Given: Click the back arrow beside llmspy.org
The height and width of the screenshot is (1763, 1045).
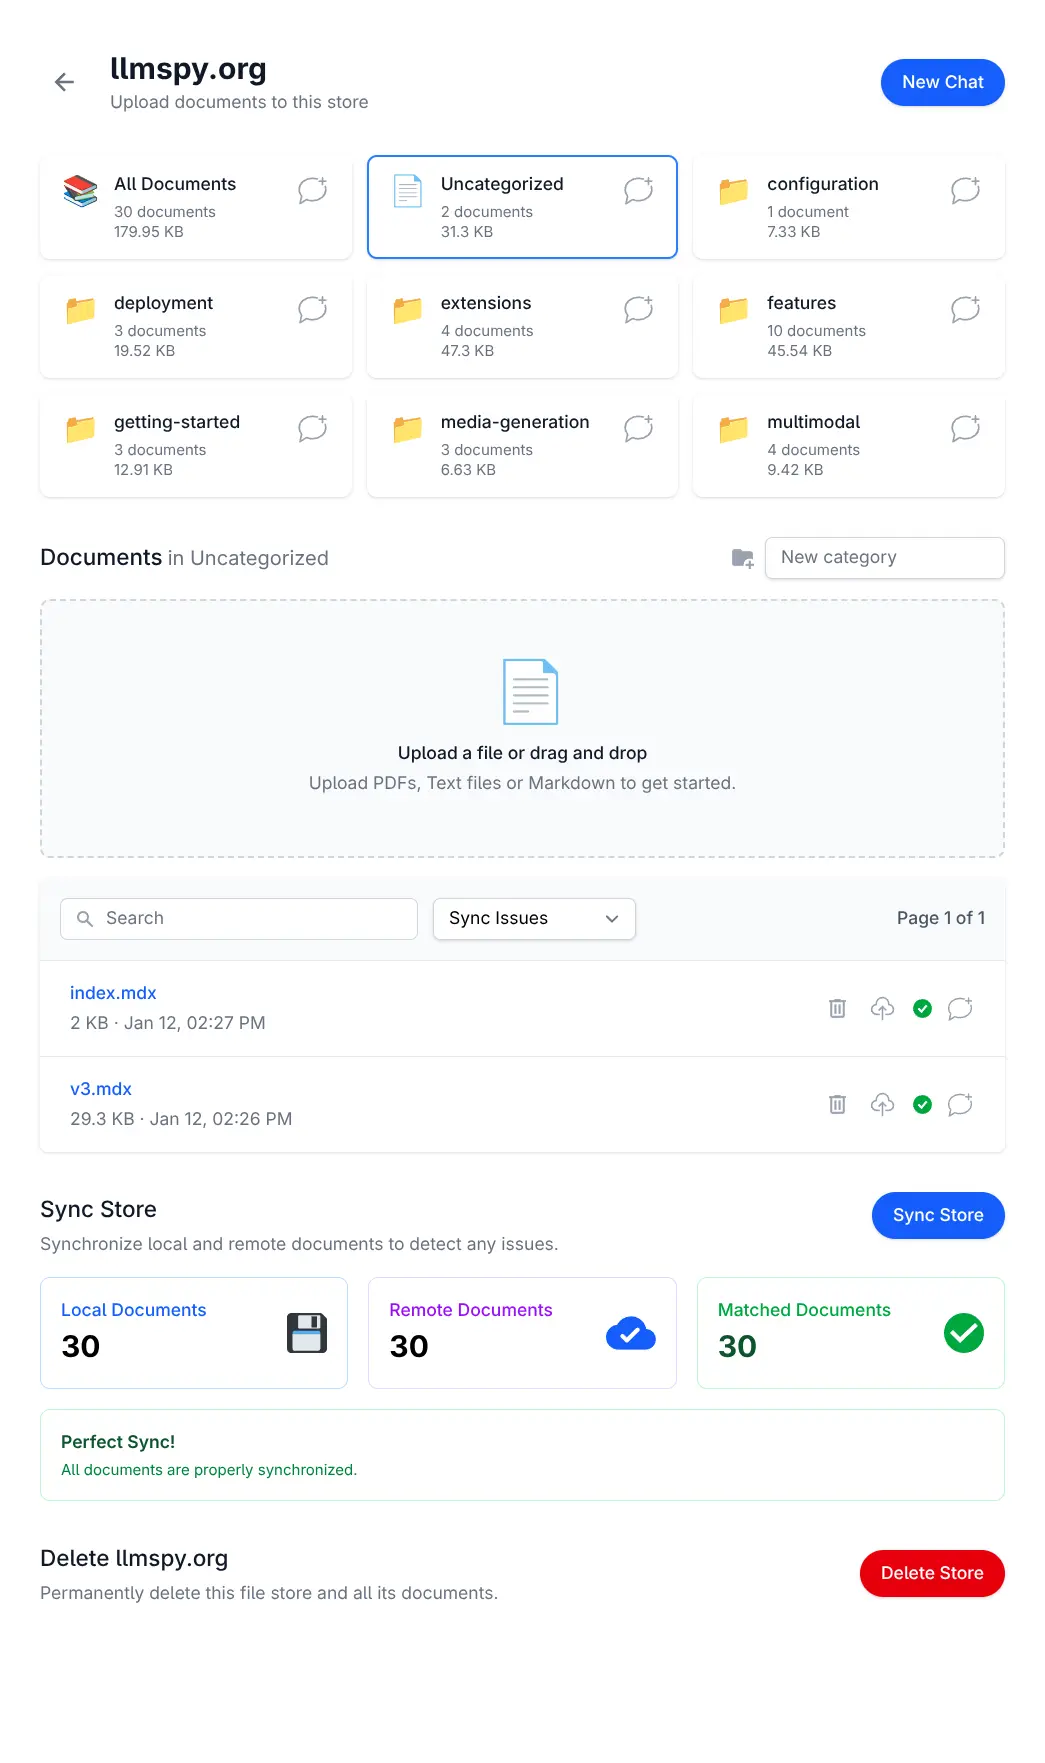Looking at the screenshot, I should pyautogui.click(x=64, y=82).
